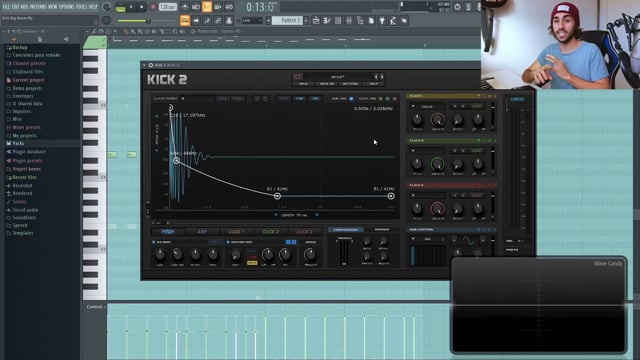Click the yellow distortion mode button
Image resolution: width=640 pixels, height=360 pixels.
click(252, 263)
